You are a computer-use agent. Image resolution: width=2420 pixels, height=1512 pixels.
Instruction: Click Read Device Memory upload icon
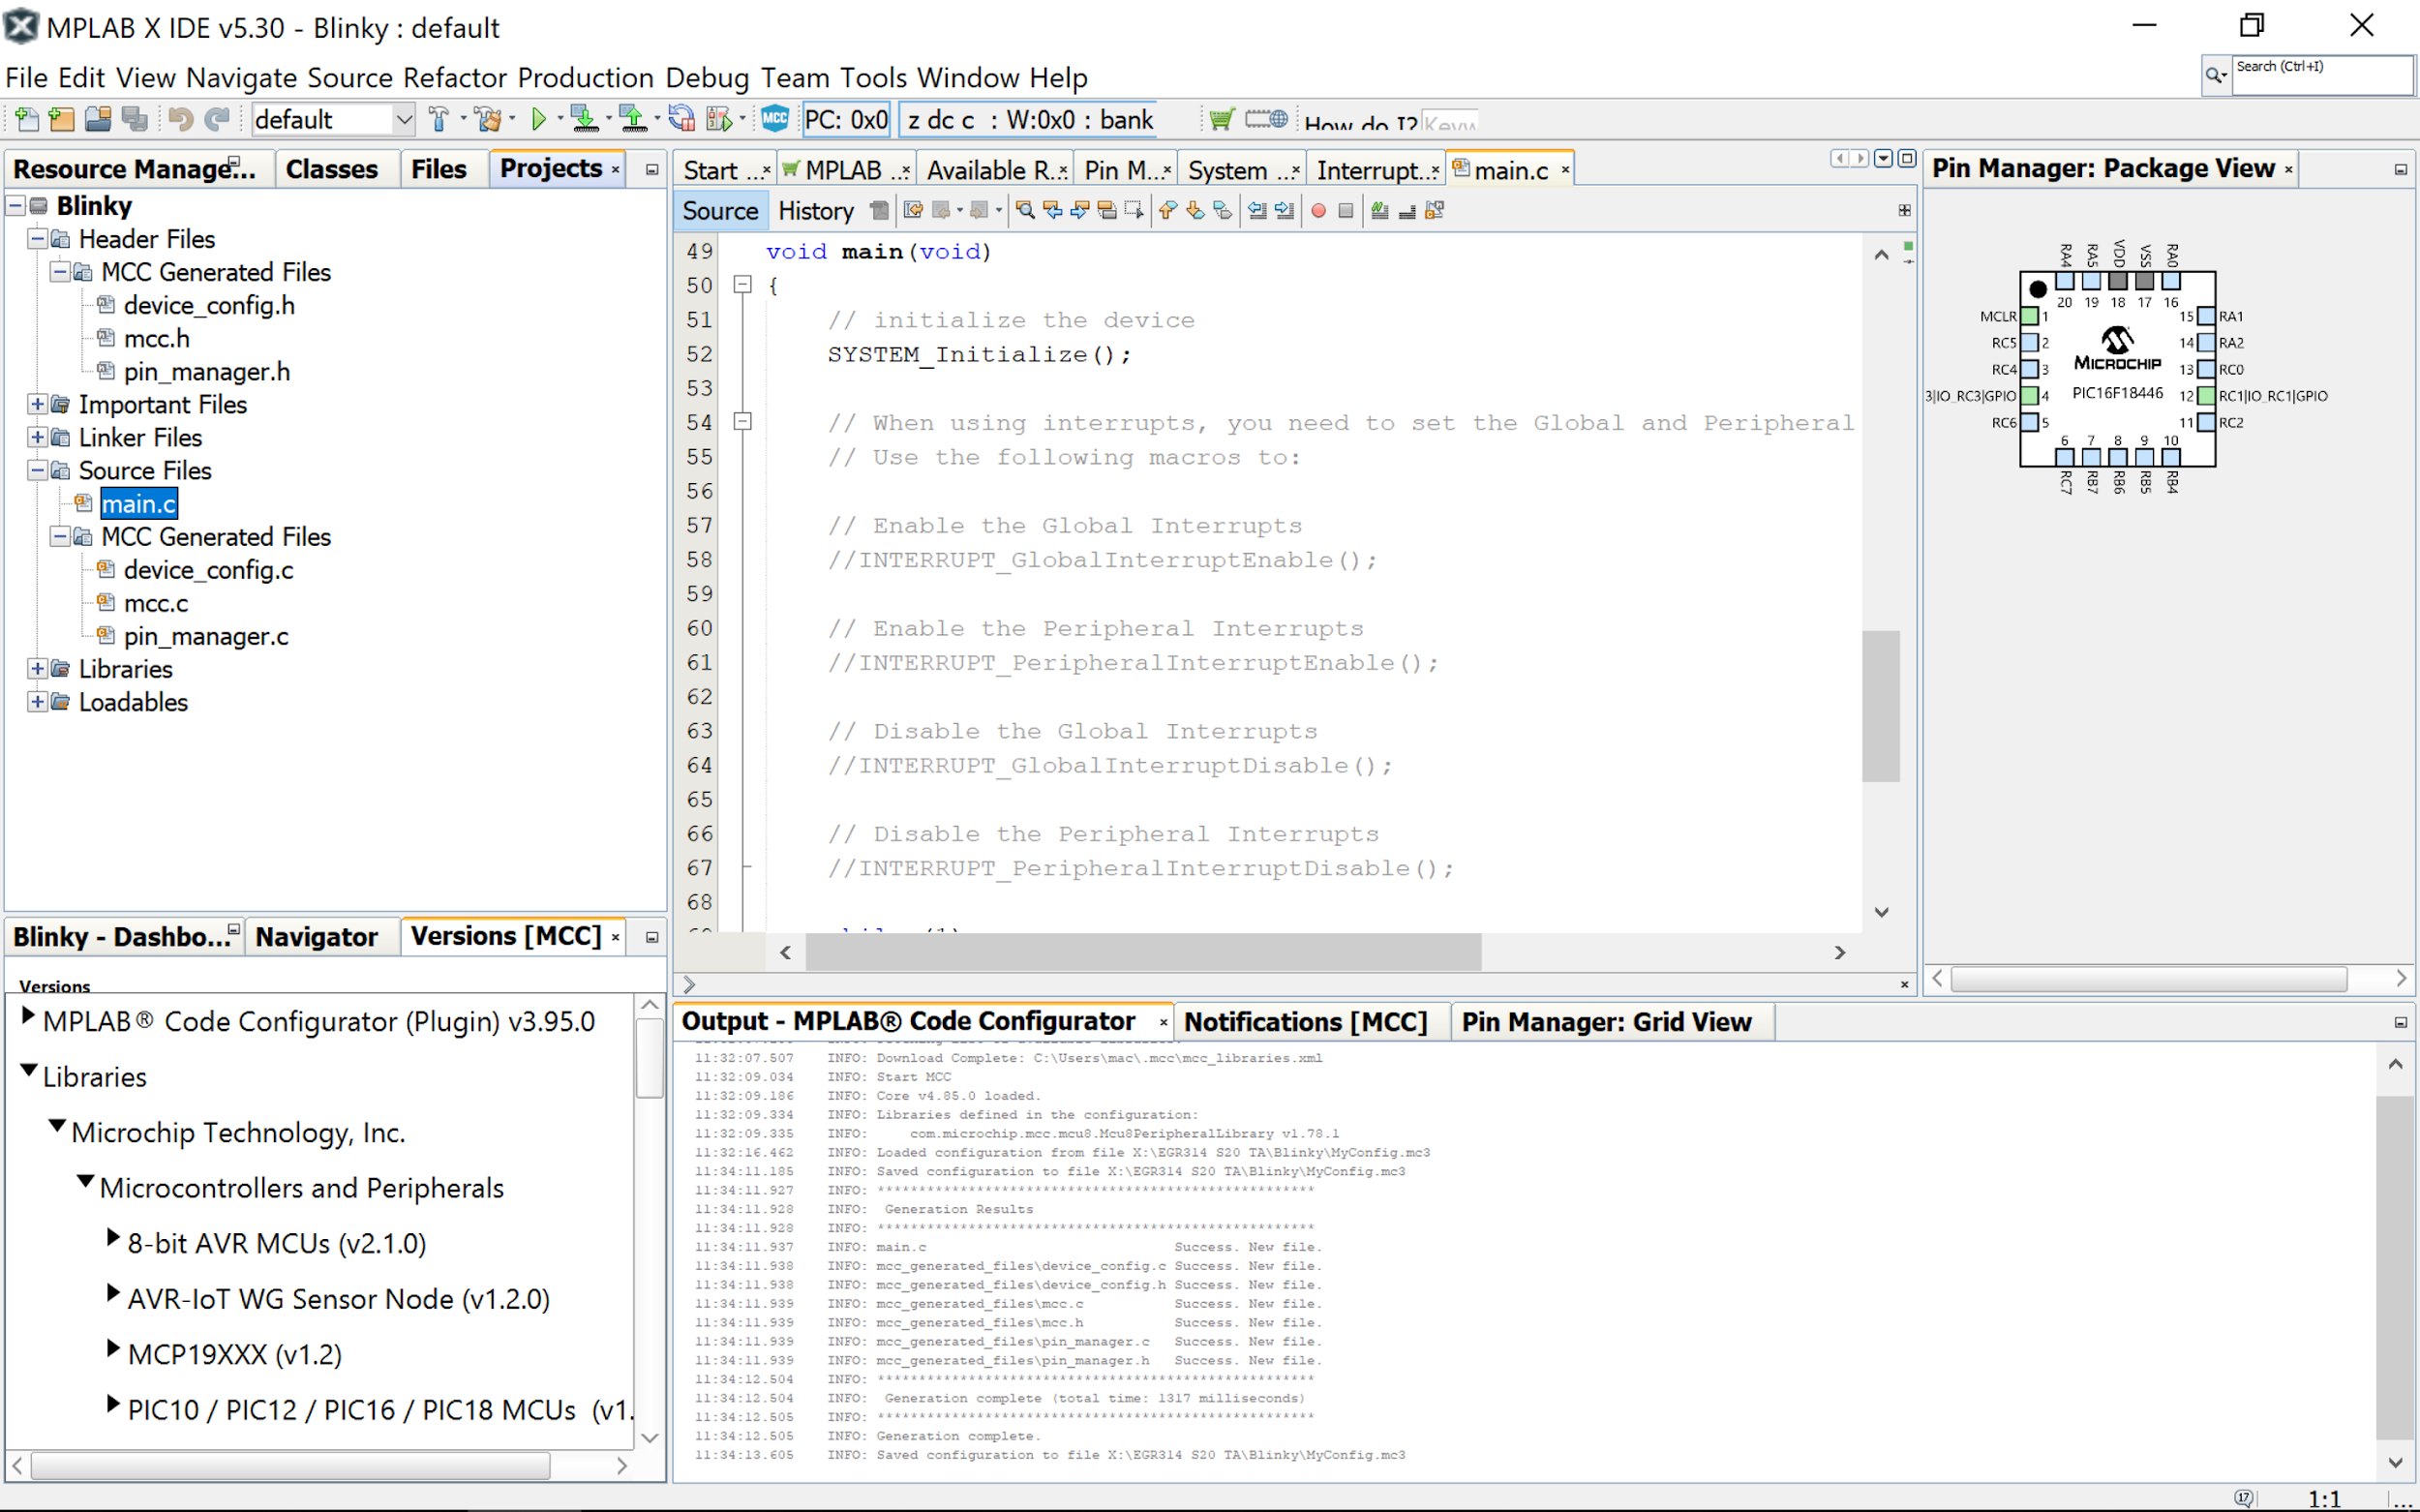[632, 120]
